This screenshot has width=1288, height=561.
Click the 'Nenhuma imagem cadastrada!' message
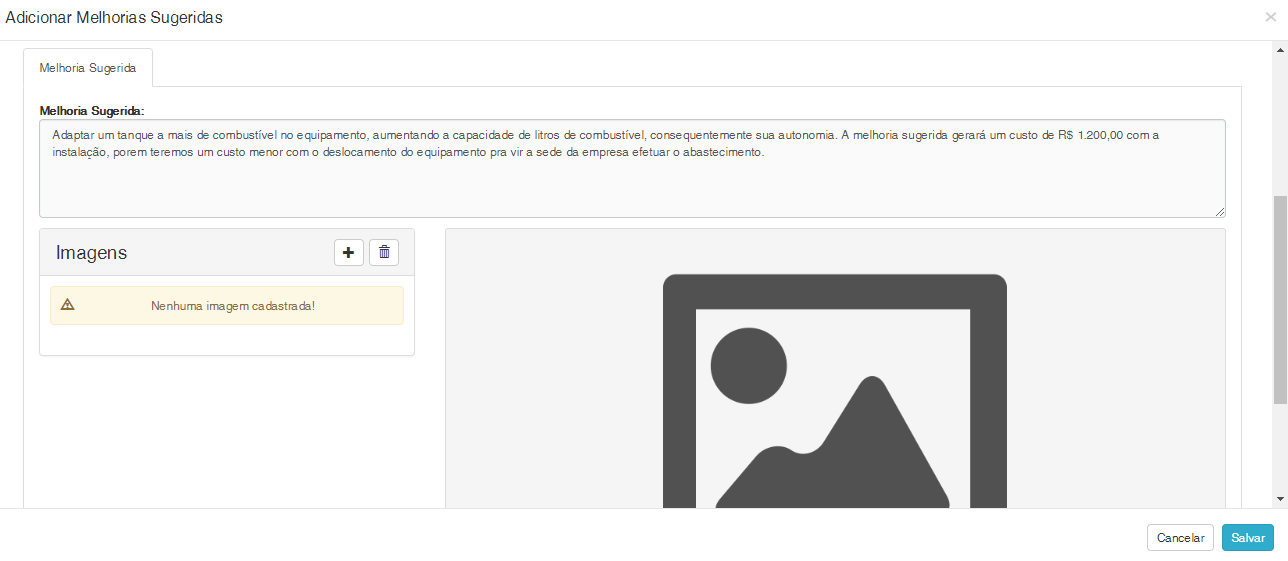pyautogui.click(x=233, y=306)
